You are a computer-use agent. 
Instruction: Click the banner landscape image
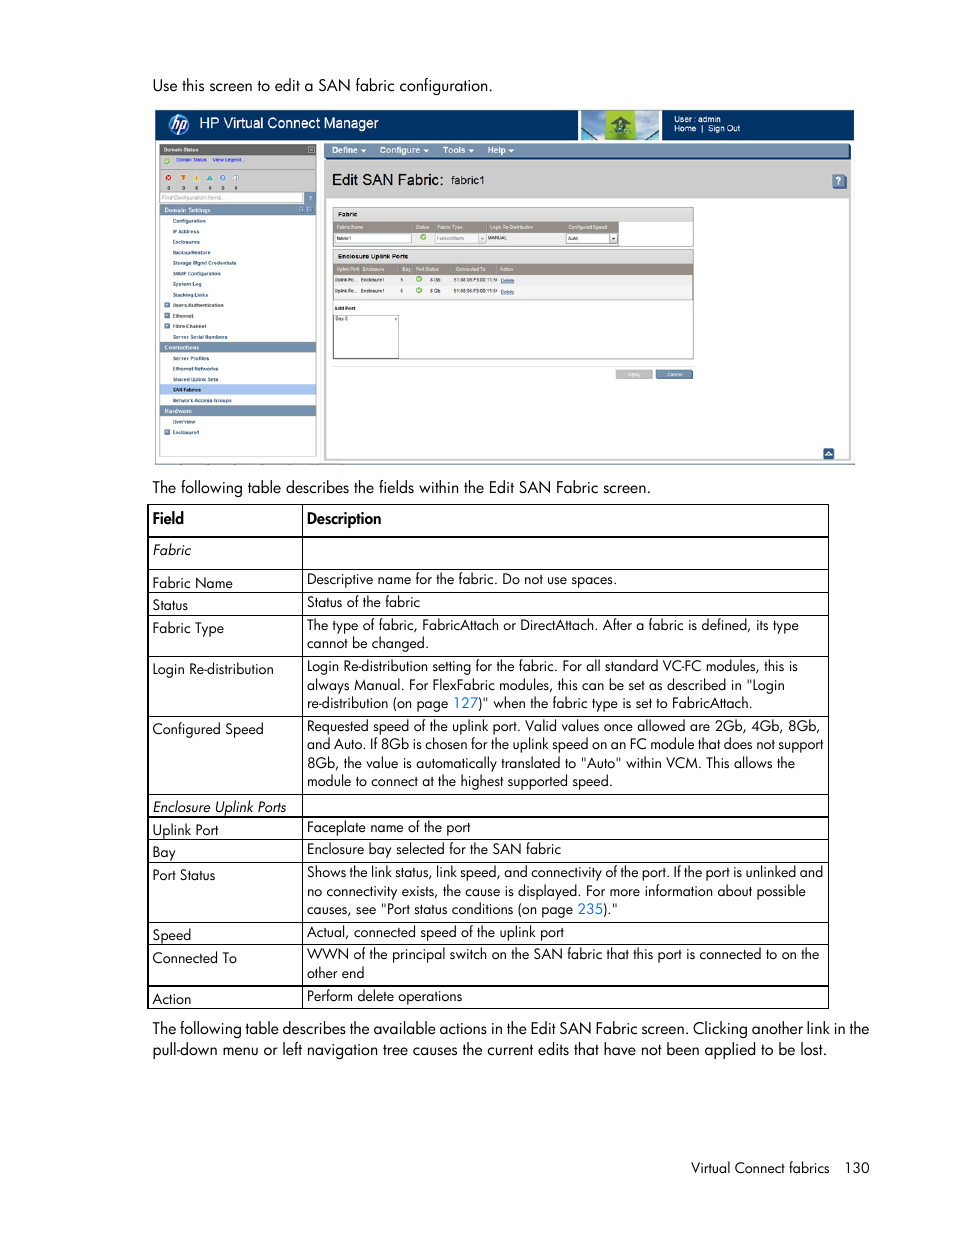point(620,125)
